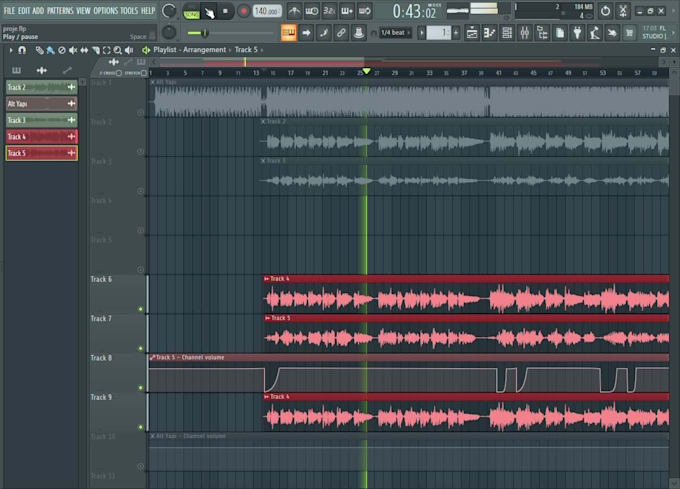This screenshot has width=680, height=489.
Task: Open the FILE menu
Action: click(9, 11)
